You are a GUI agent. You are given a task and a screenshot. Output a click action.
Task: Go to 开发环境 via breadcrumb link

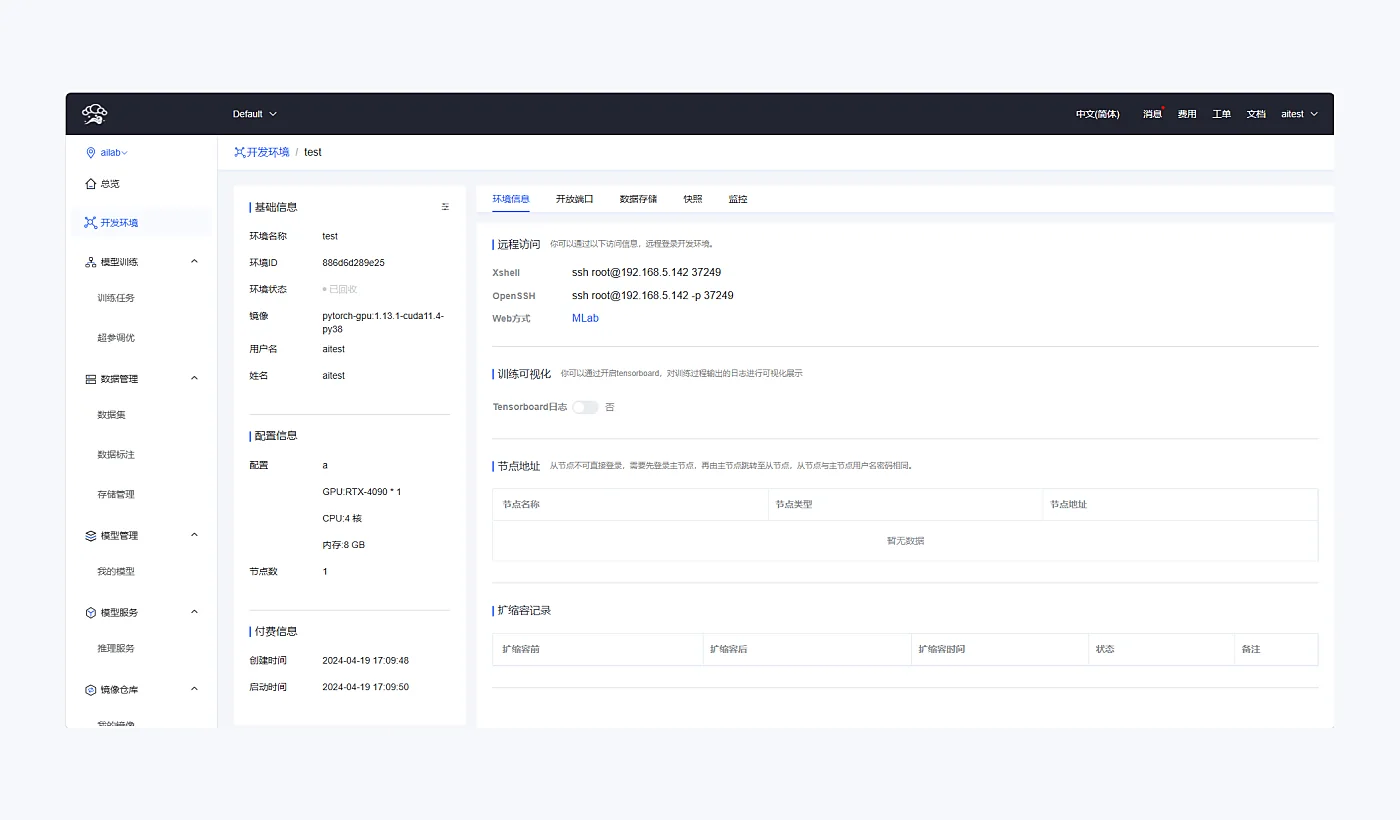pyautogui.click(x=268, y=152)
